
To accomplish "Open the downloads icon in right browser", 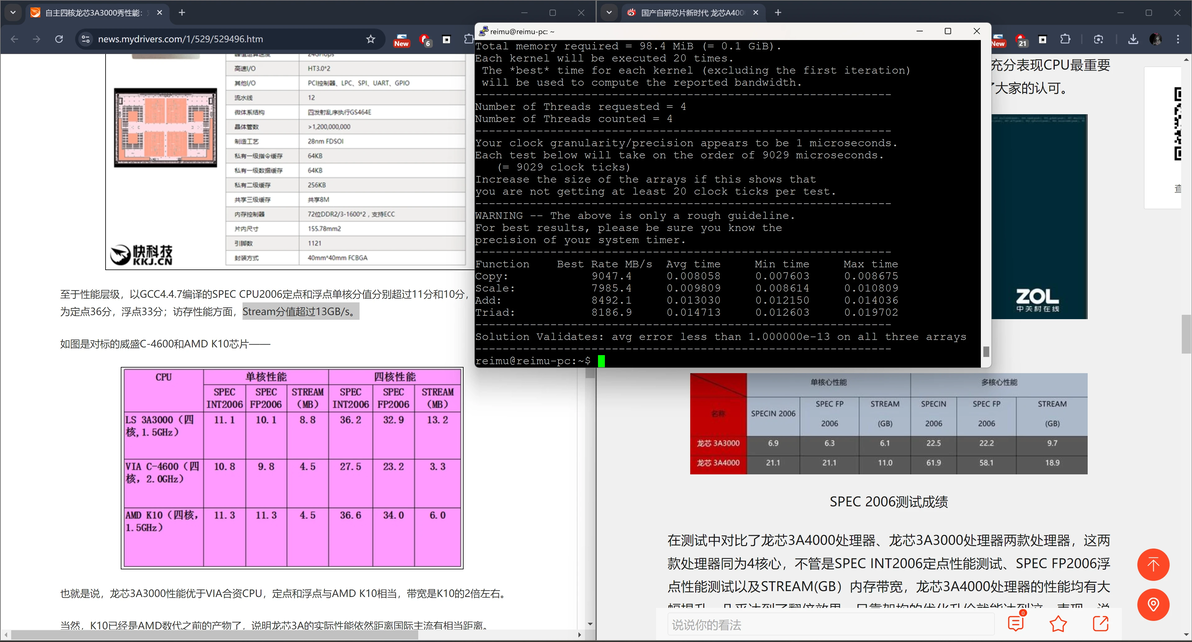I will [x=1133, y=39].
